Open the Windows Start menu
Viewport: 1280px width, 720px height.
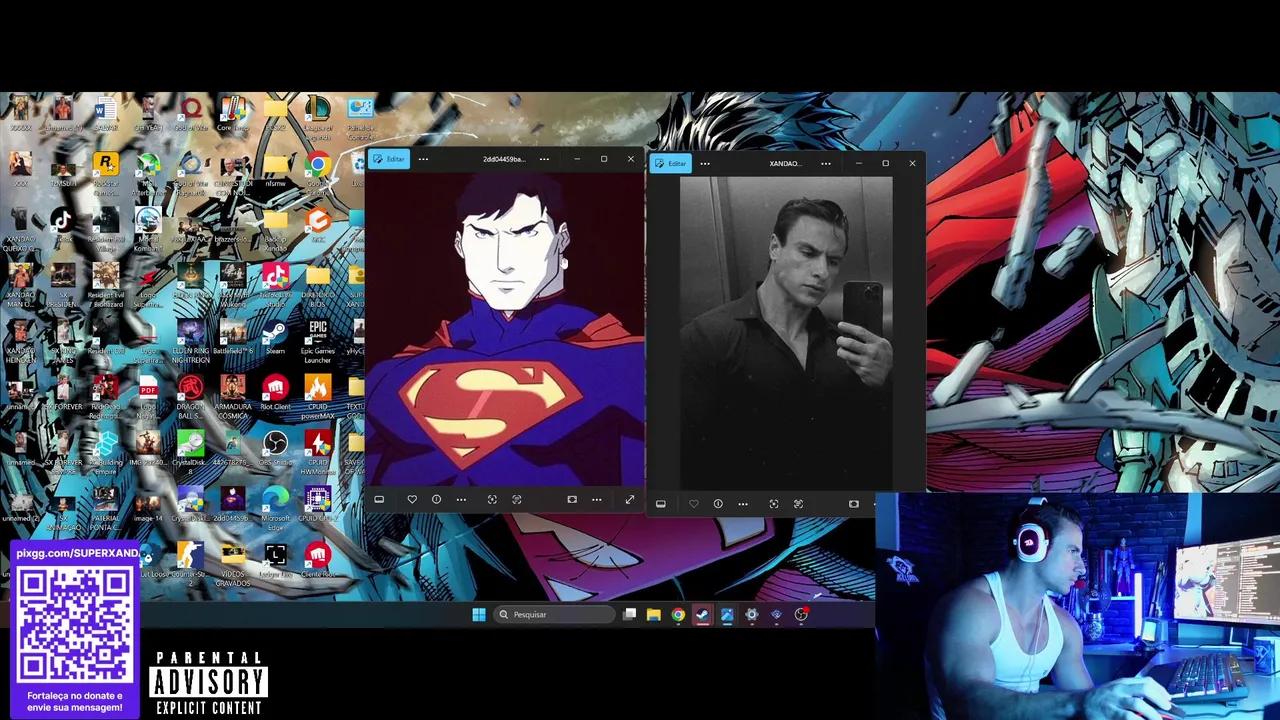479,614
